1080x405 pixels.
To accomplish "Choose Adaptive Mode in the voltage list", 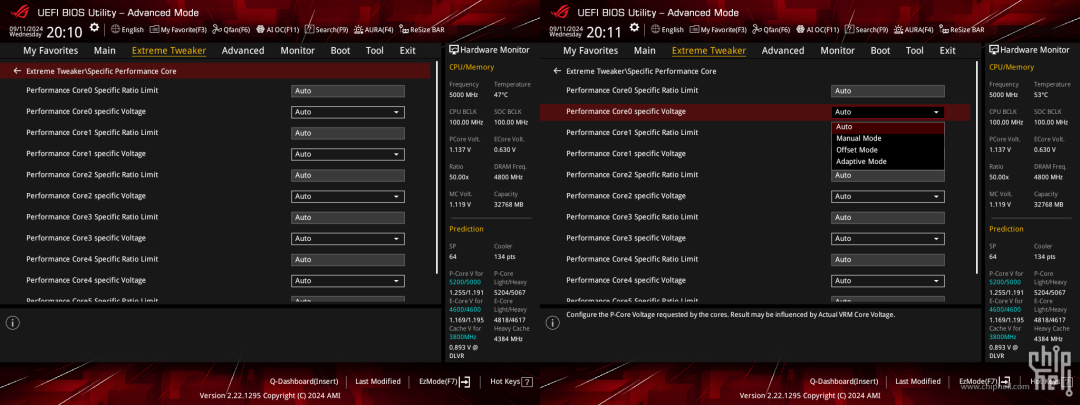I will (888, 161).
